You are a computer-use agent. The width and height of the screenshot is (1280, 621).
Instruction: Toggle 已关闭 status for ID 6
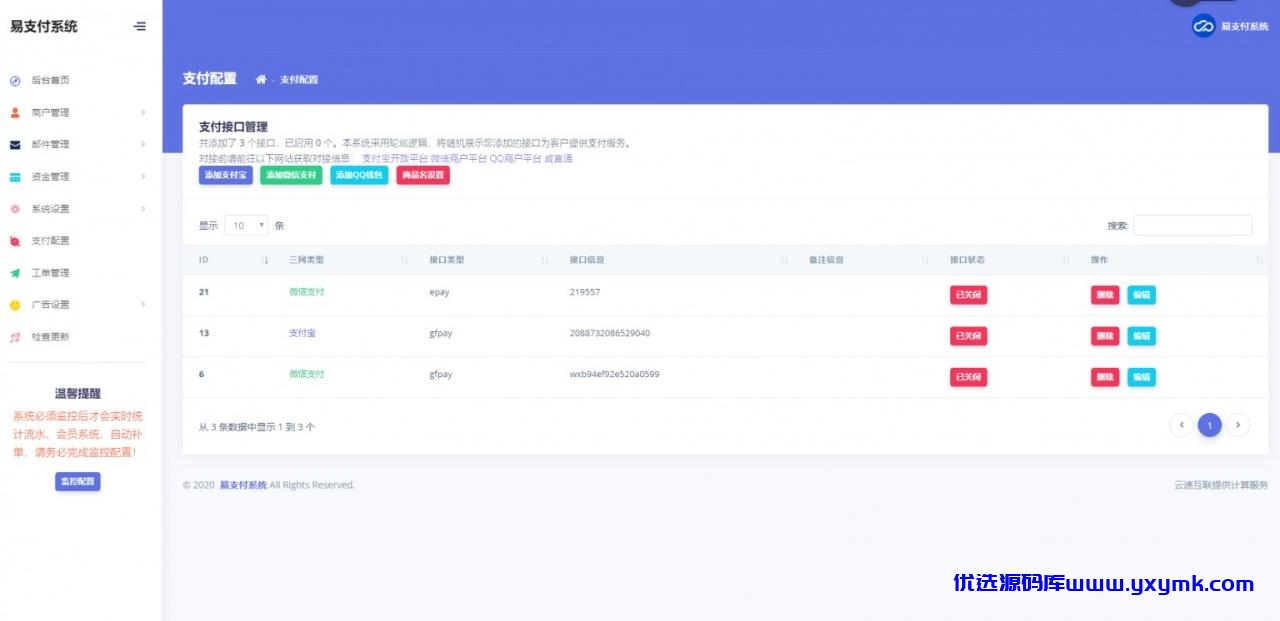pyautogui.click(x=968, y=377)
